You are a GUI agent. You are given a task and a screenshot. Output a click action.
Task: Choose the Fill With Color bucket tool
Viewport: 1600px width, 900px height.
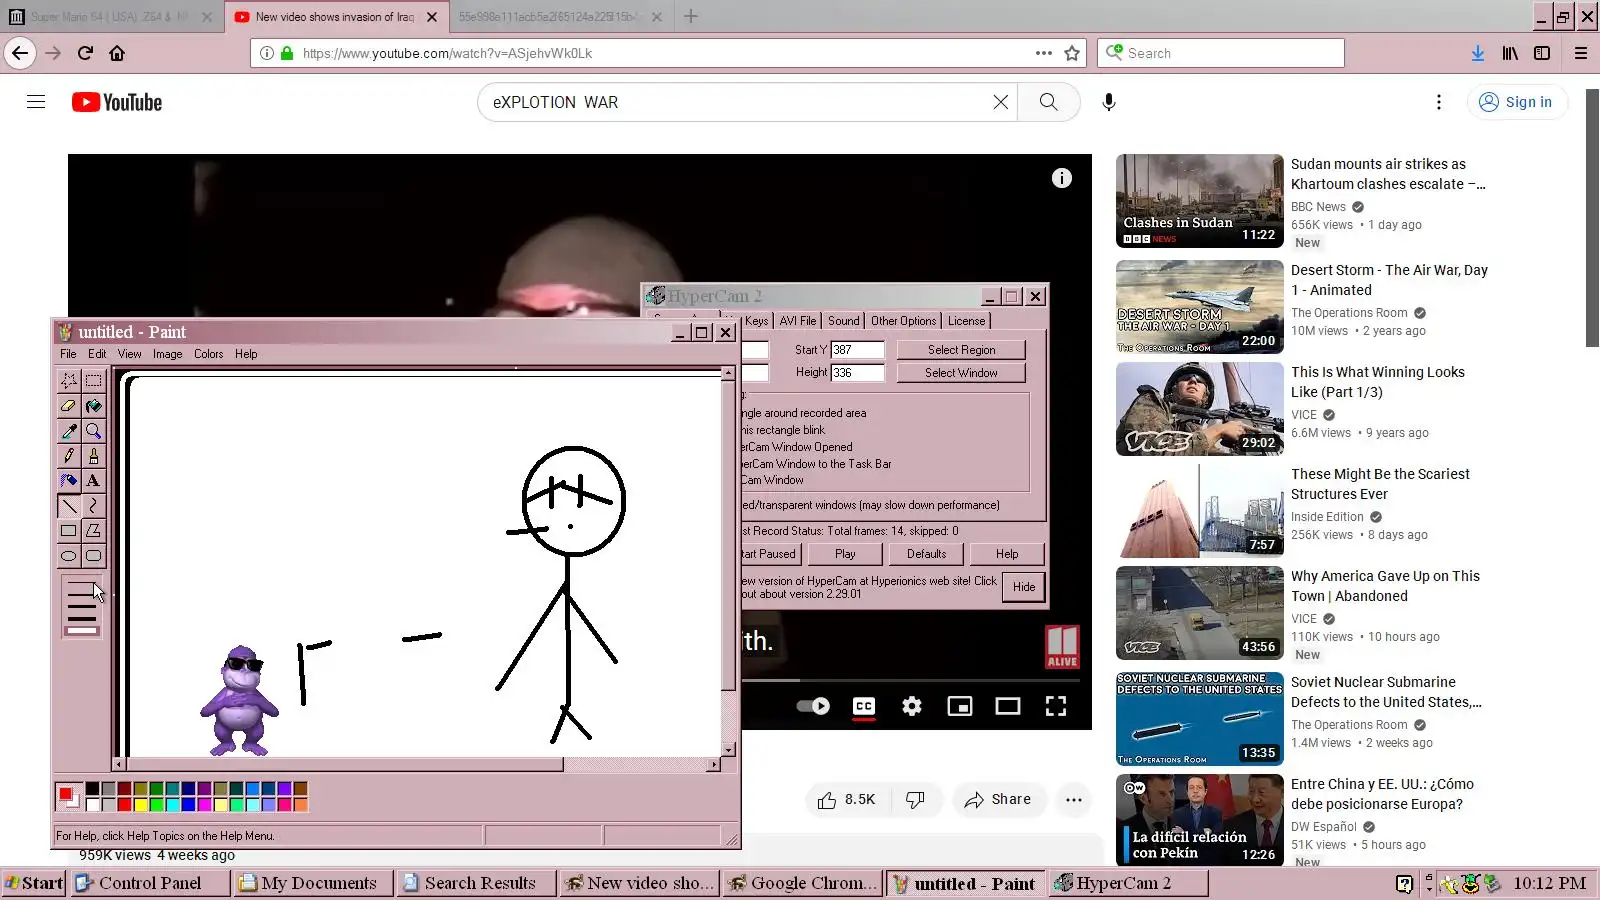(x=93, y=405)
